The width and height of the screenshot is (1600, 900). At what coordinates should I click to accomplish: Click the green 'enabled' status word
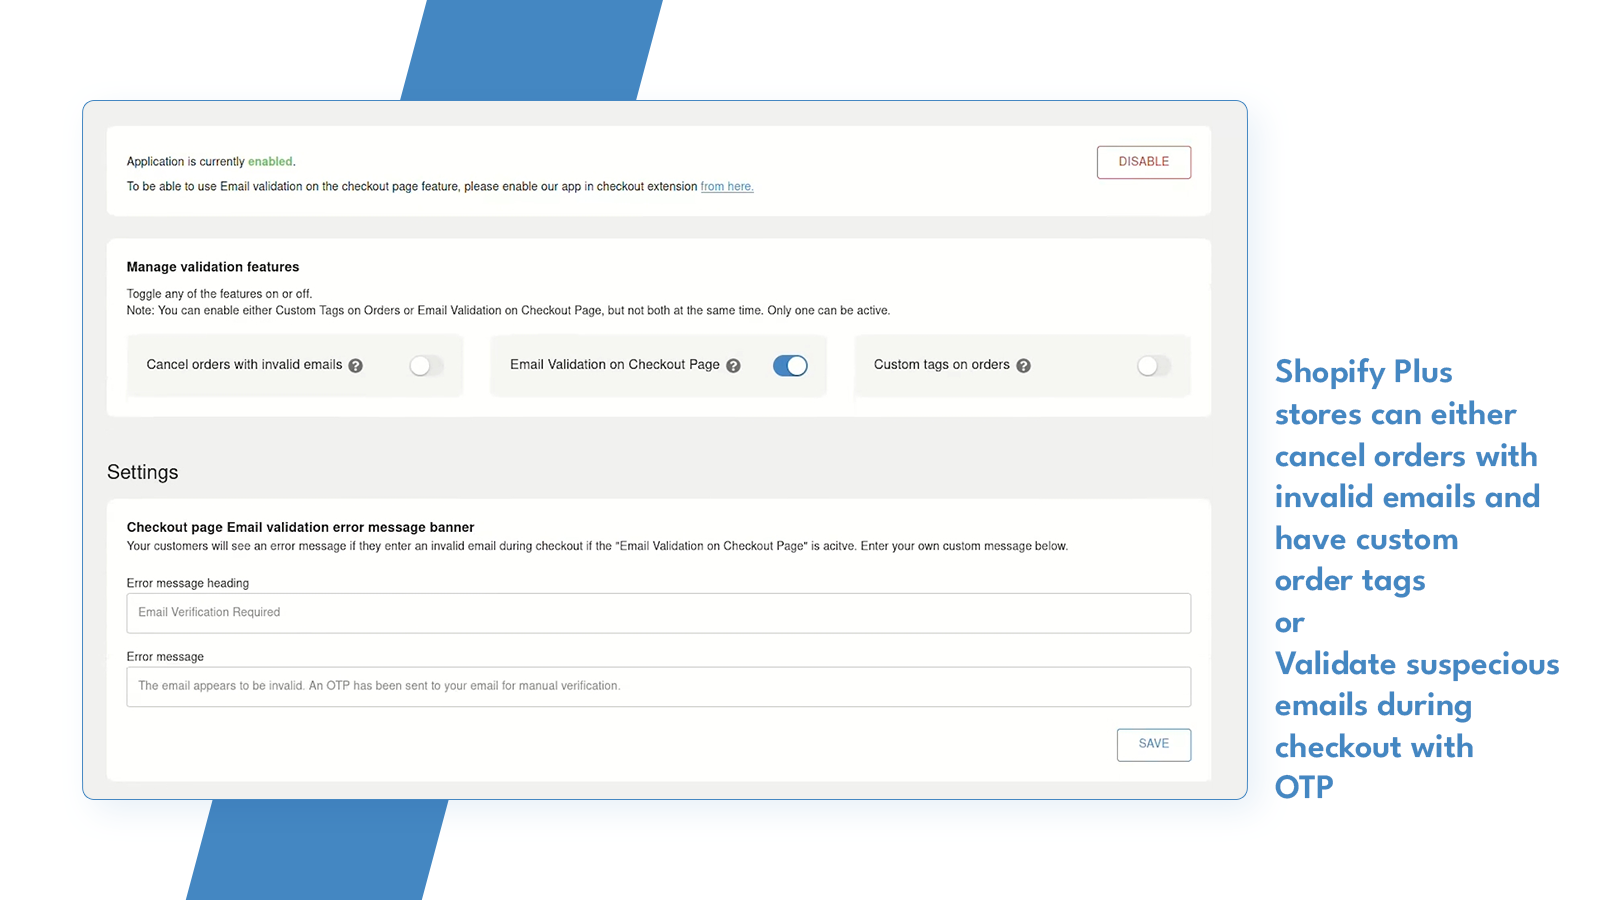(x=270, y=162)
